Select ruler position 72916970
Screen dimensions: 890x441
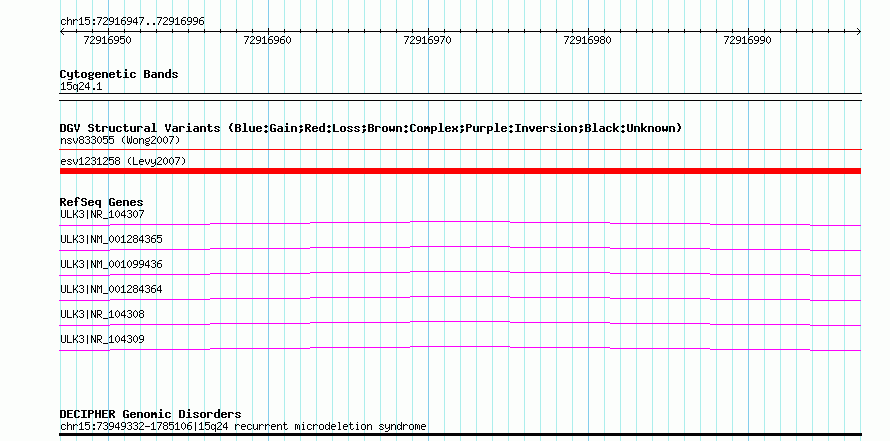(x=427, y=40)
